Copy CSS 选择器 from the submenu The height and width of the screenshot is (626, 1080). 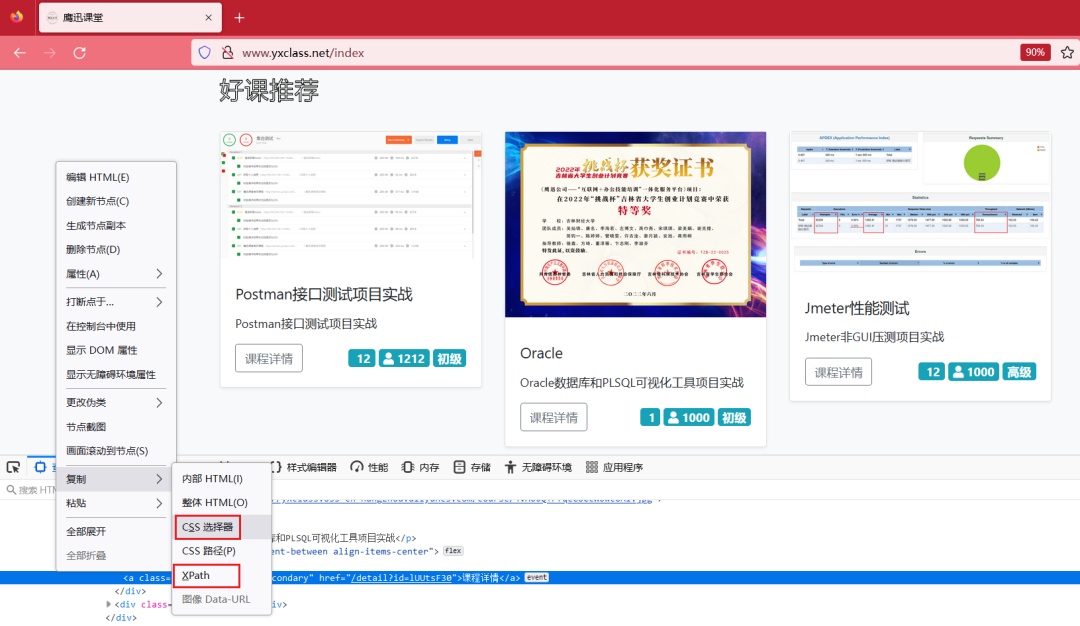[221, 527]
